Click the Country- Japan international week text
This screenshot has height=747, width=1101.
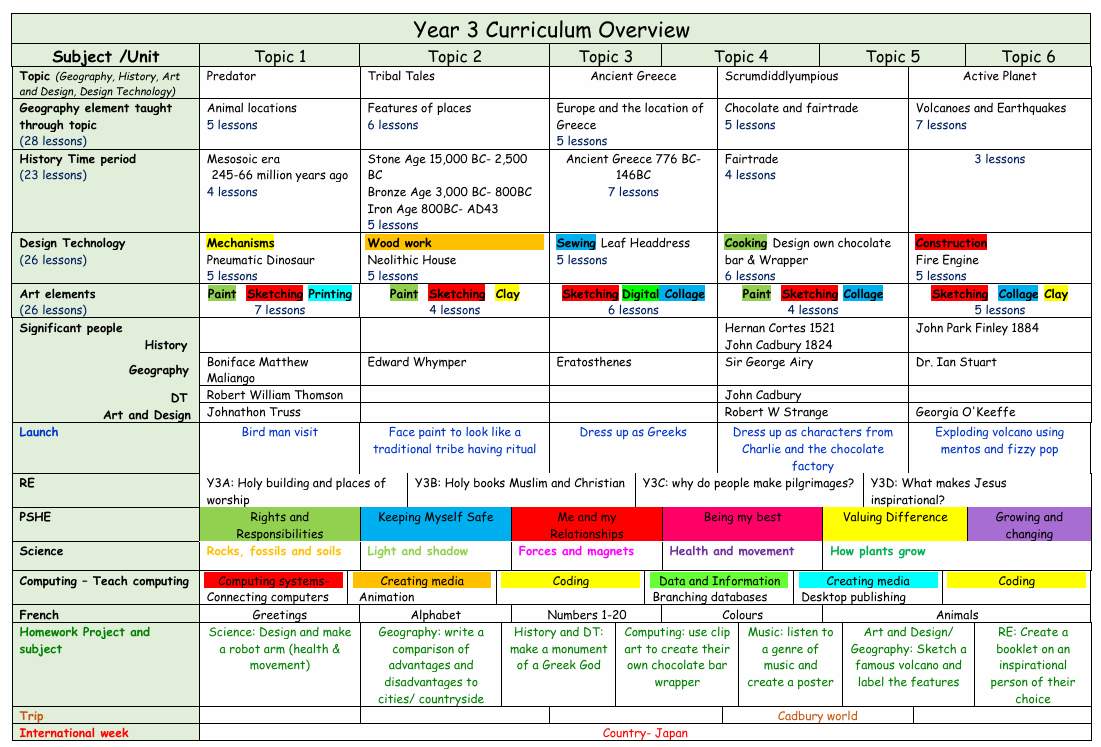click(x=645, y=733)
